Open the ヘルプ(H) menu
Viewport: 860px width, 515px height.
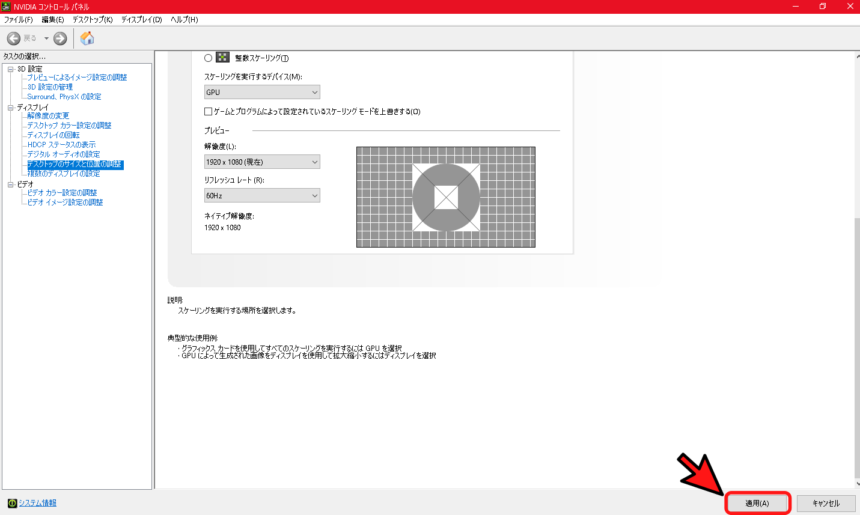[184, 19]
